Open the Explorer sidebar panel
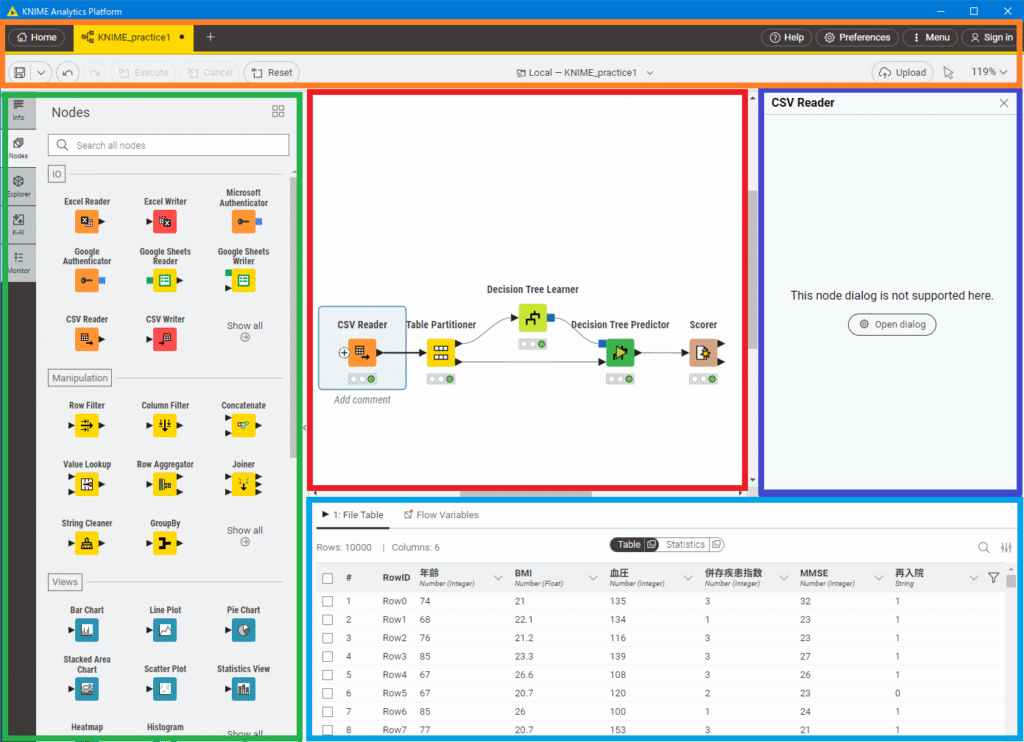The width and height of the screenshot is (1024, 742). [18, 186]
